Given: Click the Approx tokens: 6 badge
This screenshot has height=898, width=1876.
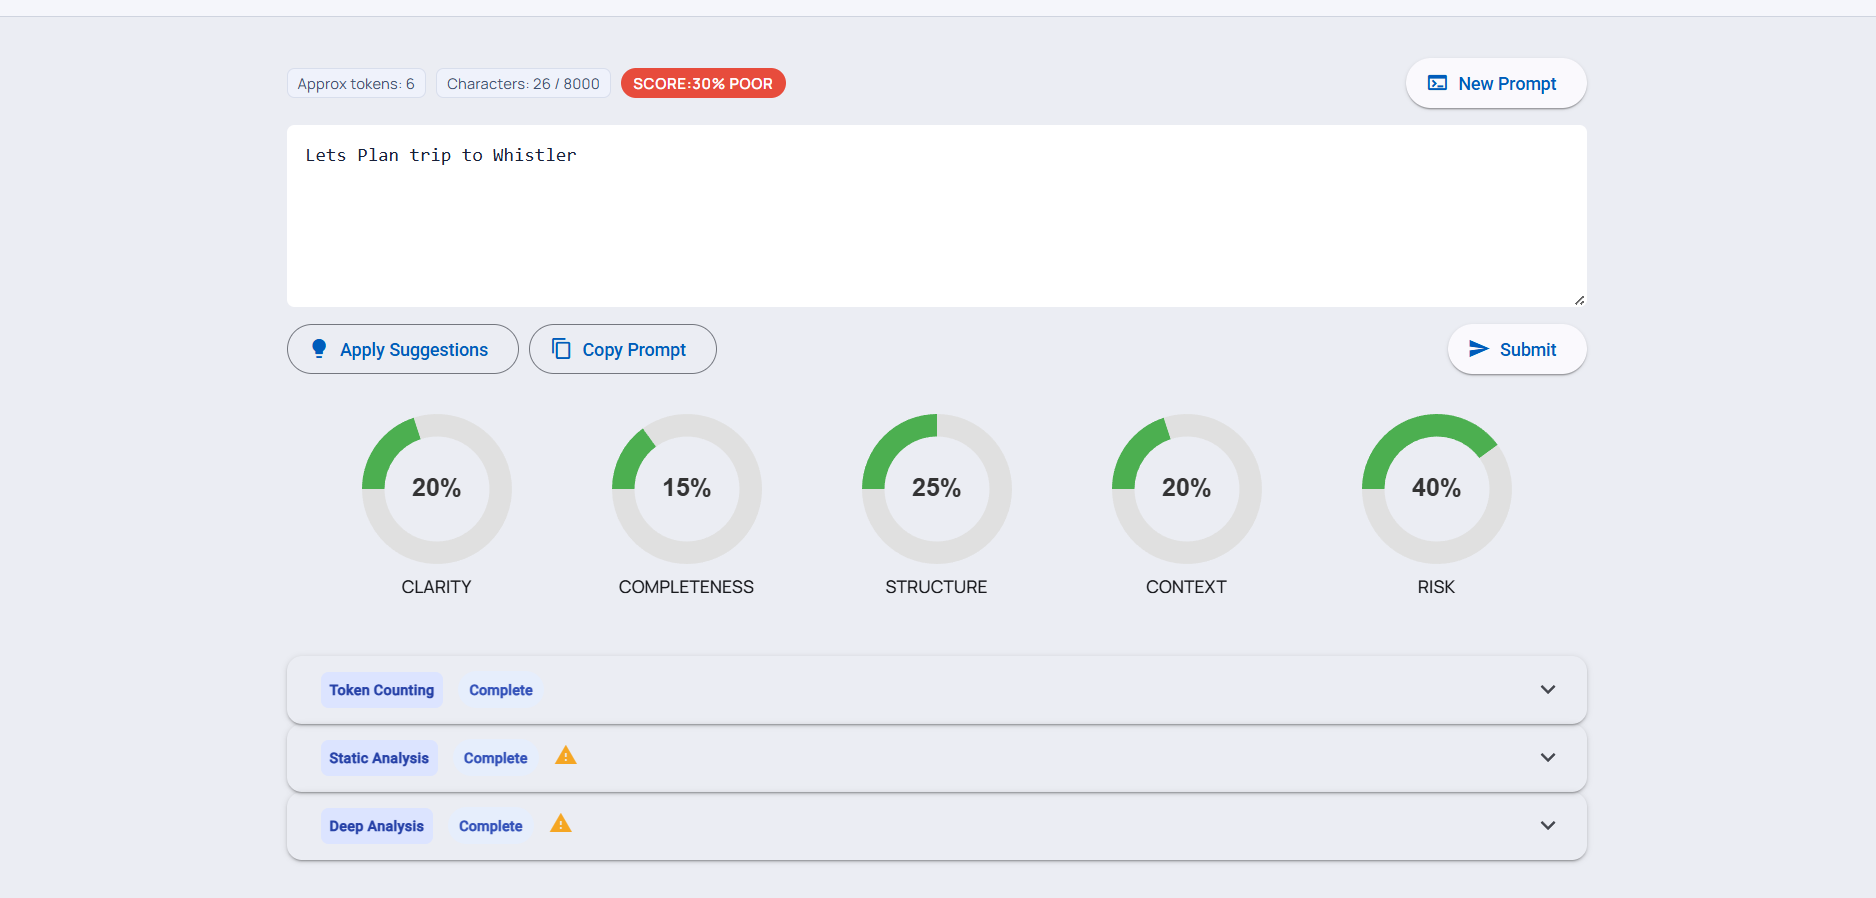Looking at the screenshot, I should (x=356, y=83).
